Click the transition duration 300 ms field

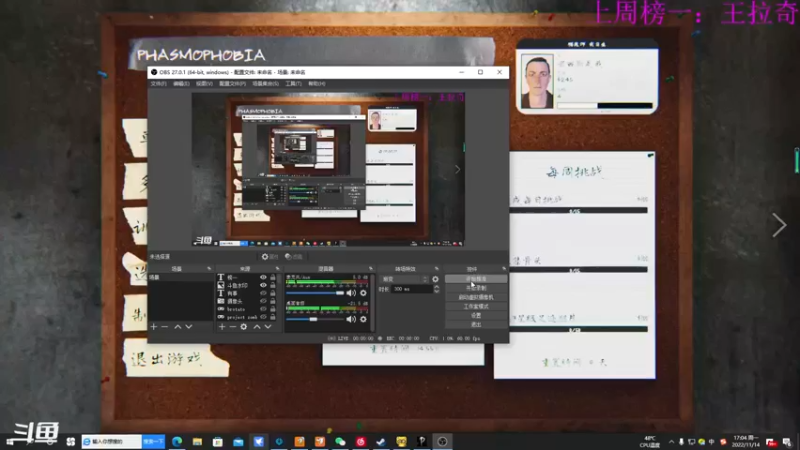(411, 289)
